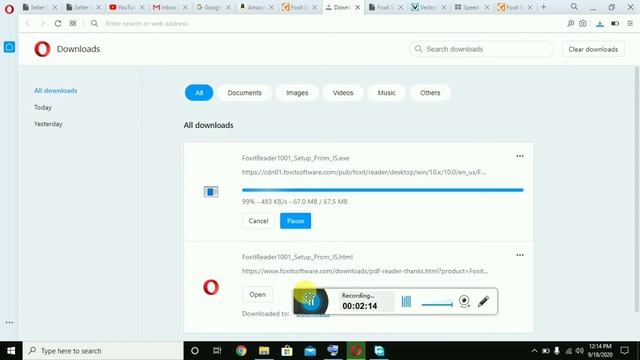Open the downloads arrow icon in toolbar

(600, 24)
